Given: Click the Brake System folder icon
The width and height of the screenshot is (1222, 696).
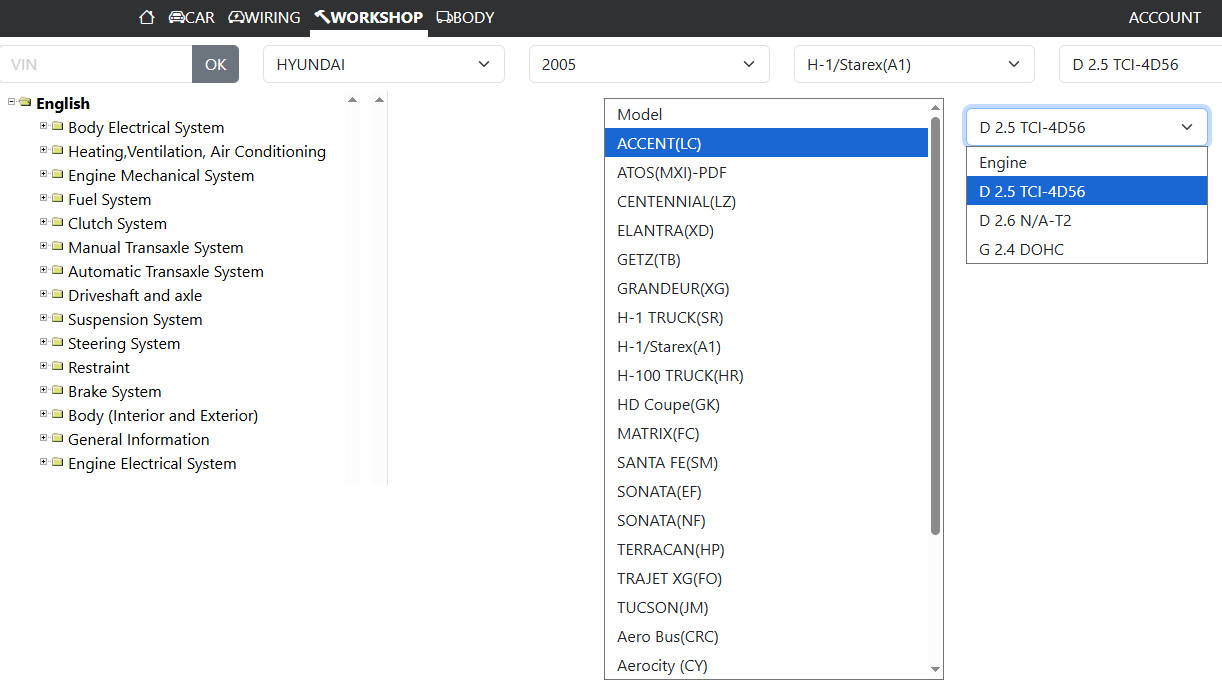Looking at the screenshot, I should (x=58, y=391).
